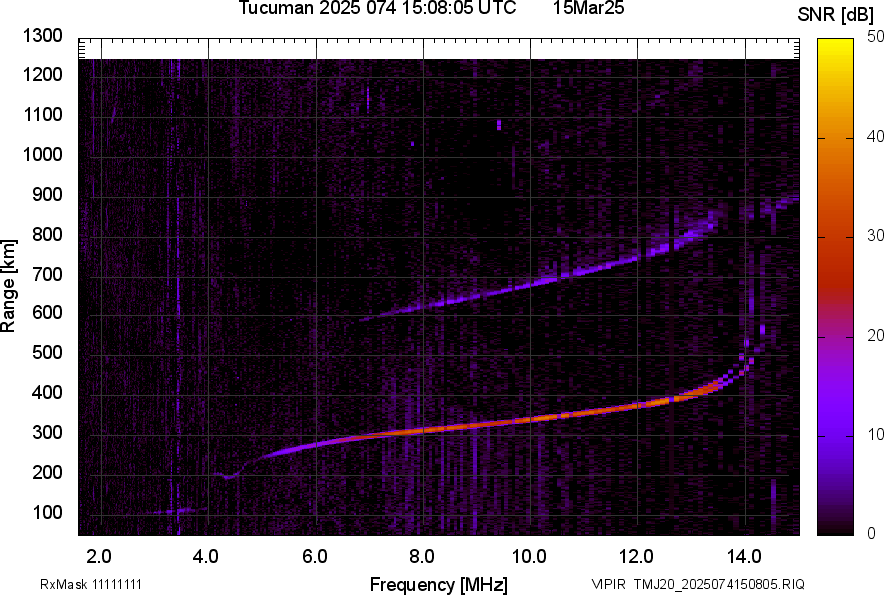Click the 'SNR [dB]' colorbar title
This screenshot has width=884, height=595.
pos(836,15)
